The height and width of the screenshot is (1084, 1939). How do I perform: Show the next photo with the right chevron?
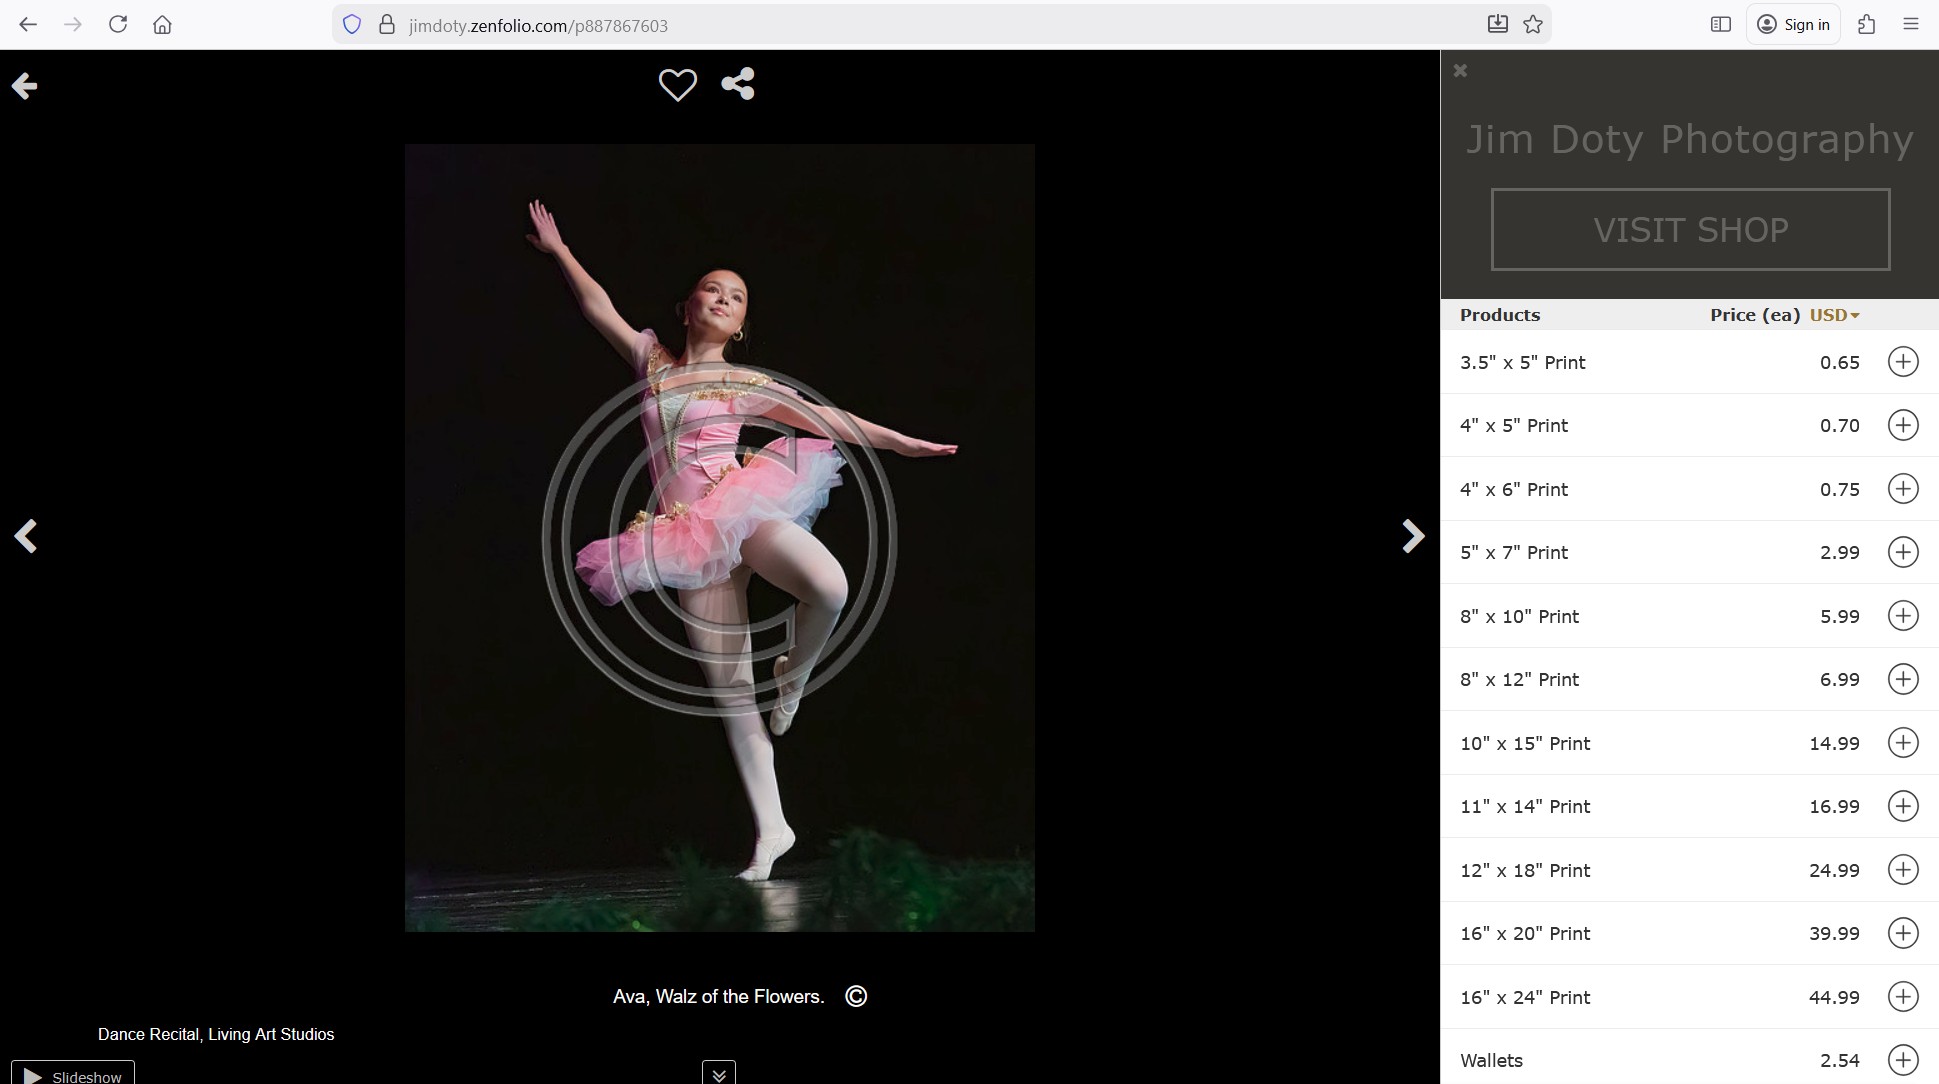1412,537
